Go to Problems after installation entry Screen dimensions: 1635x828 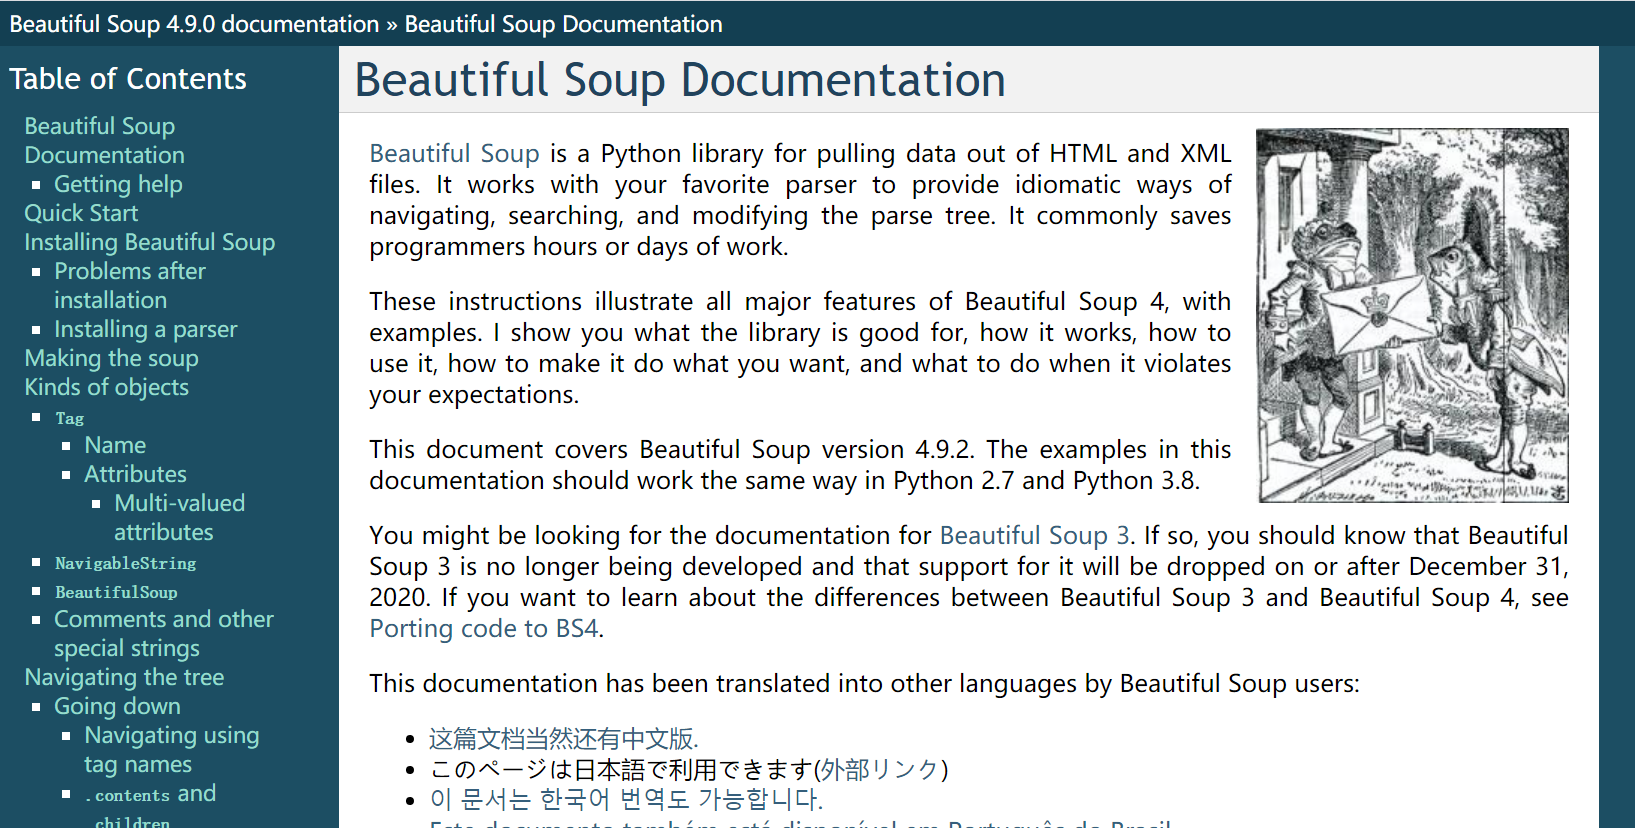point(130,286)
